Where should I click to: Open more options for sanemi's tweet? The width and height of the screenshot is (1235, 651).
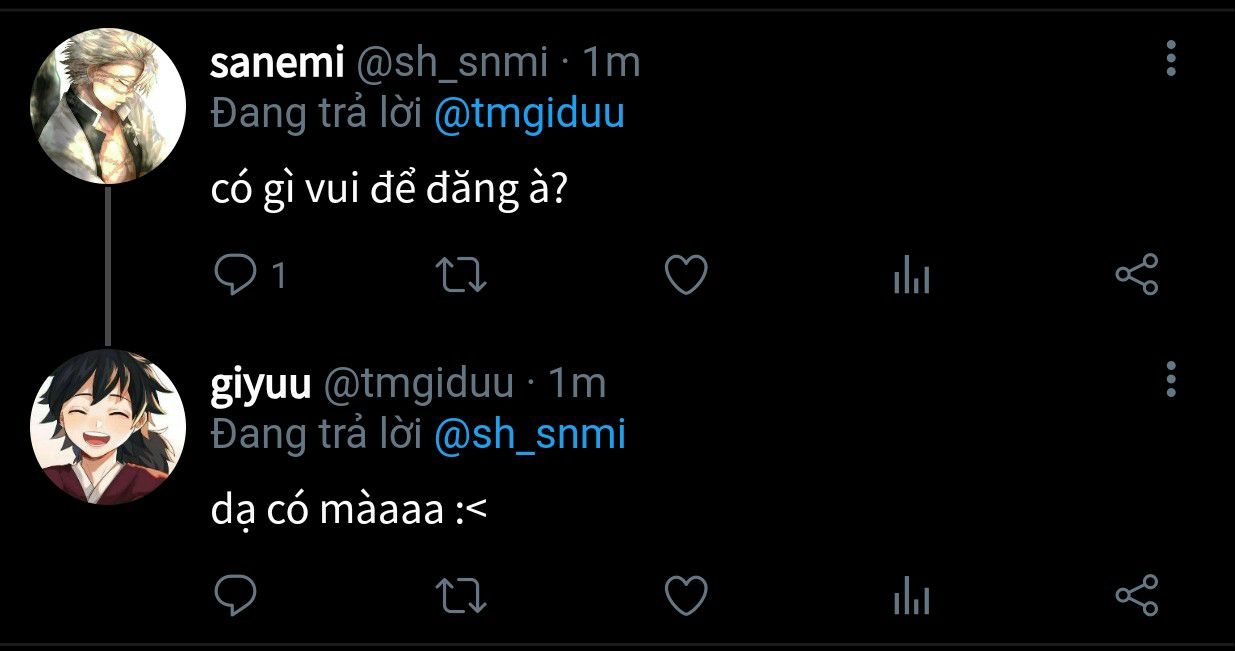tap(1171, 59)
